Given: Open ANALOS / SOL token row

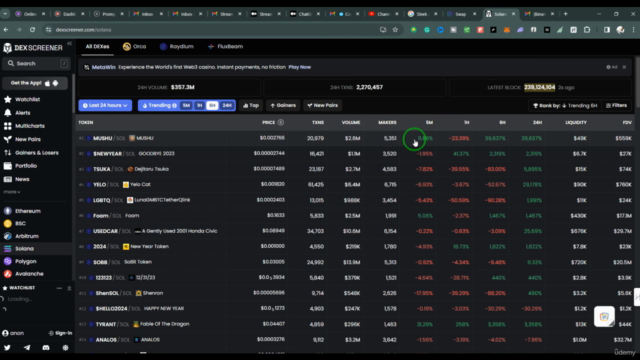Looking at the screenshot, I should [x=355, y=340].
